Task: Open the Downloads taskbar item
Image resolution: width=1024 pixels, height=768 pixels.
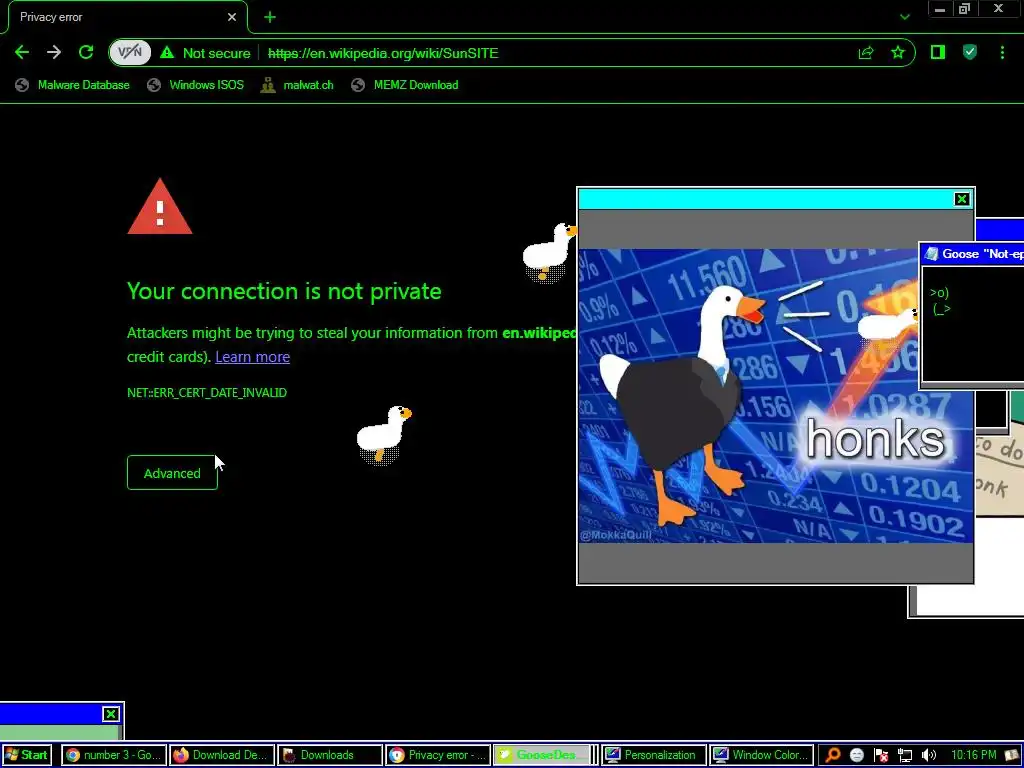Action: [x=330, y=755]
